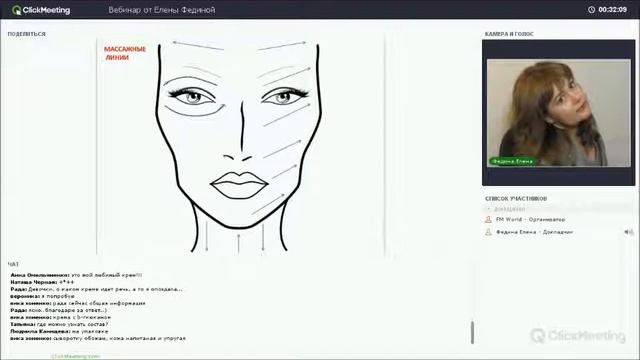This screenshot has height=360, width=640.
Task: Click the user icon next to FM World
Action: 488,220
